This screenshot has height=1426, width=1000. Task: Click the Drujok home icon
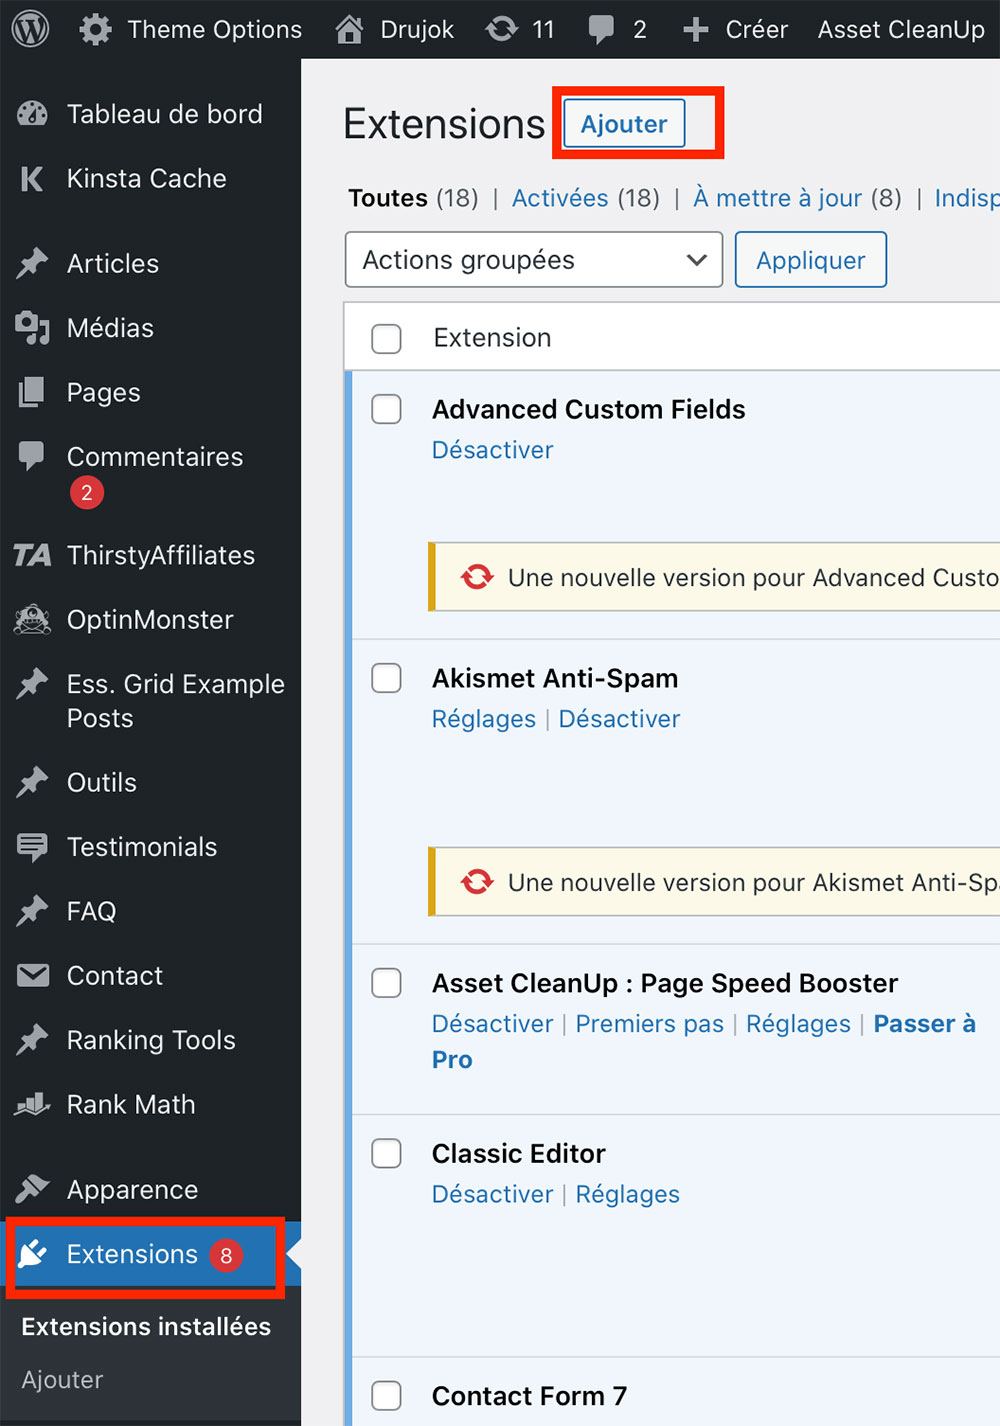[349, 29]
